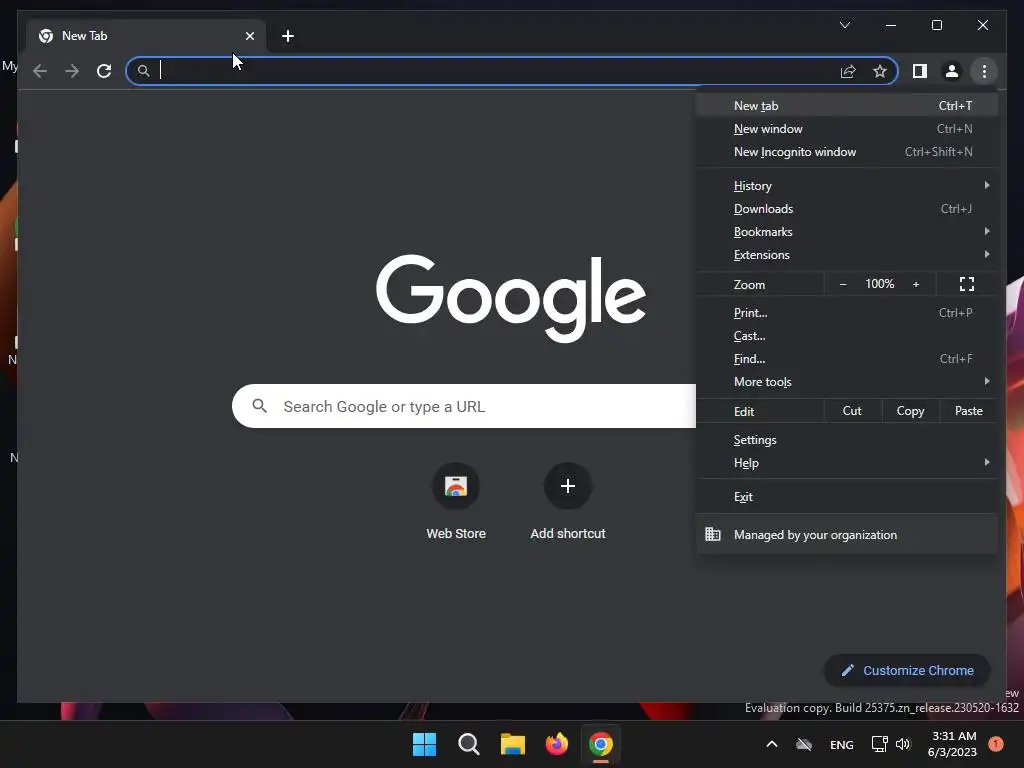1024x768 pixels.
Task: Select the New Tab browser tab
Action: pos(146,36)
